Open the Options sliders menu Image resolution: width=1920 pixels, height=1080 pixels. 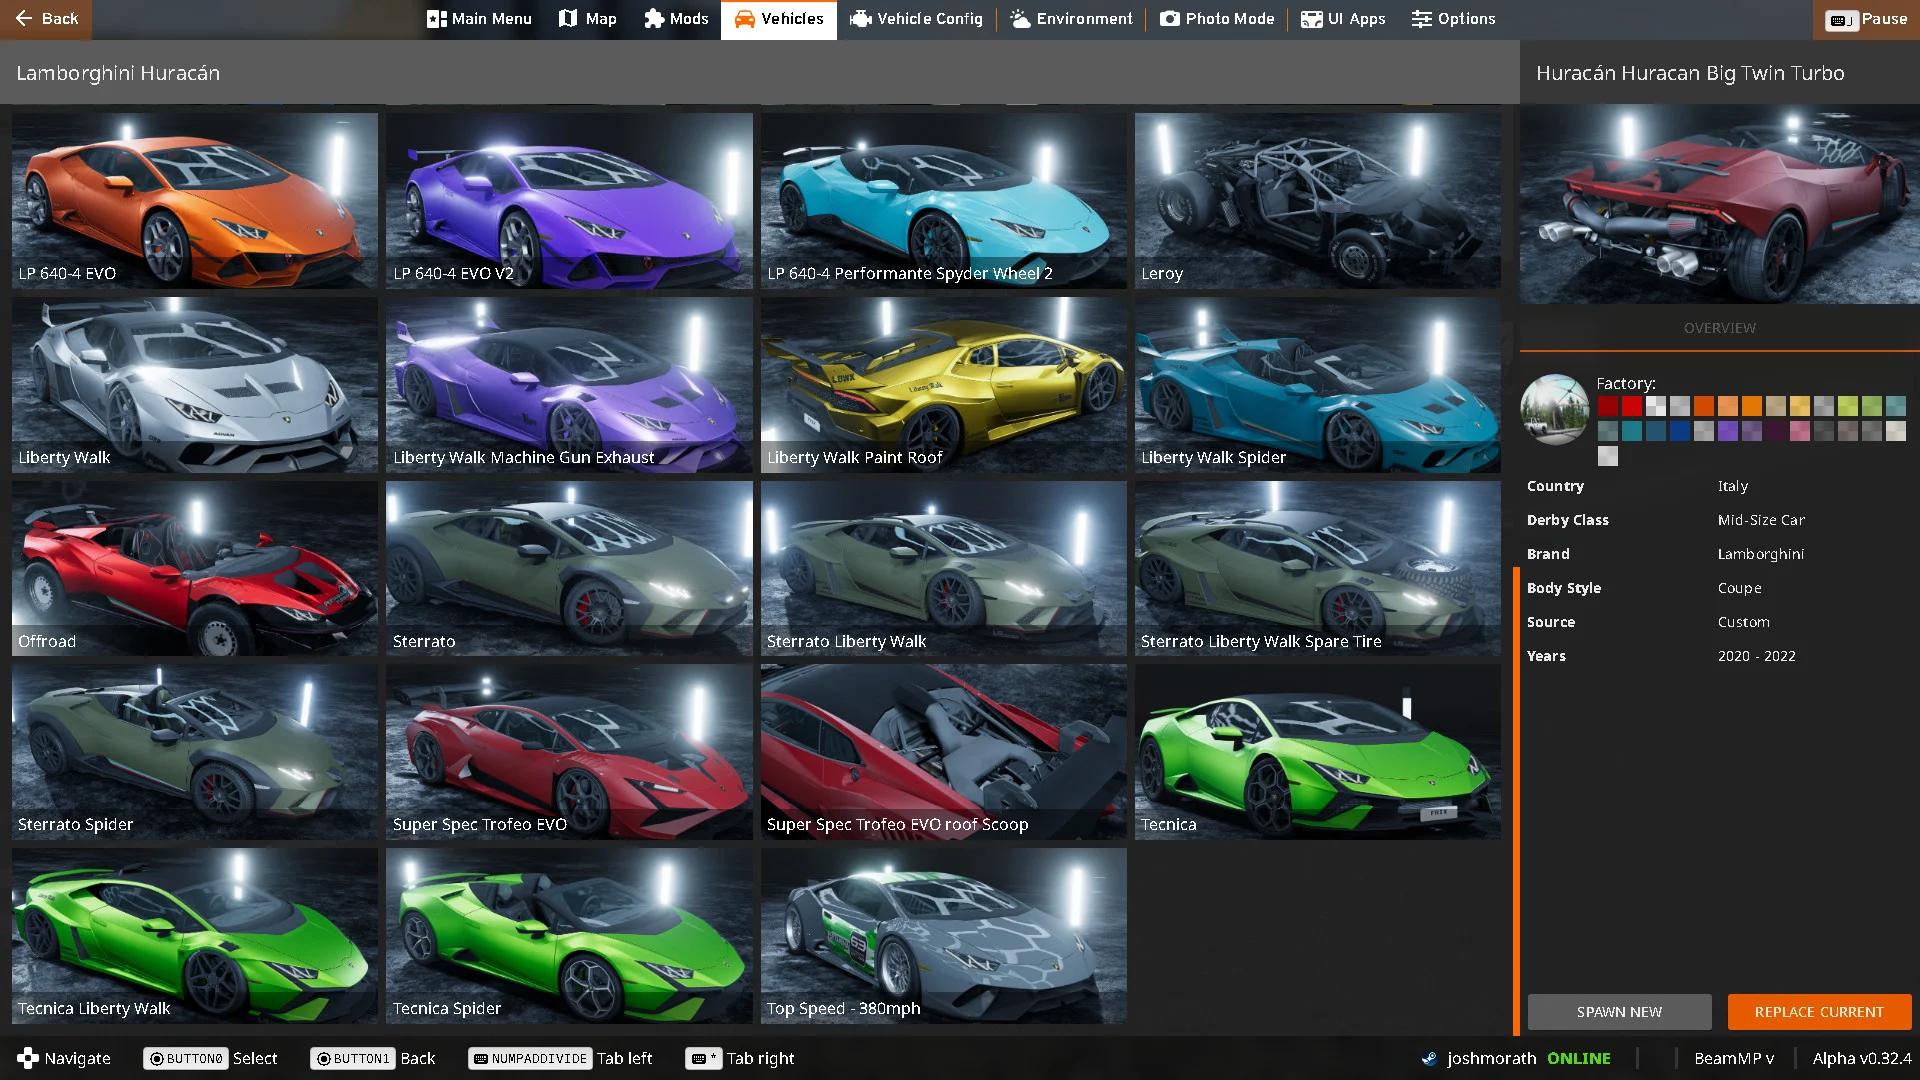[1453, 19]
